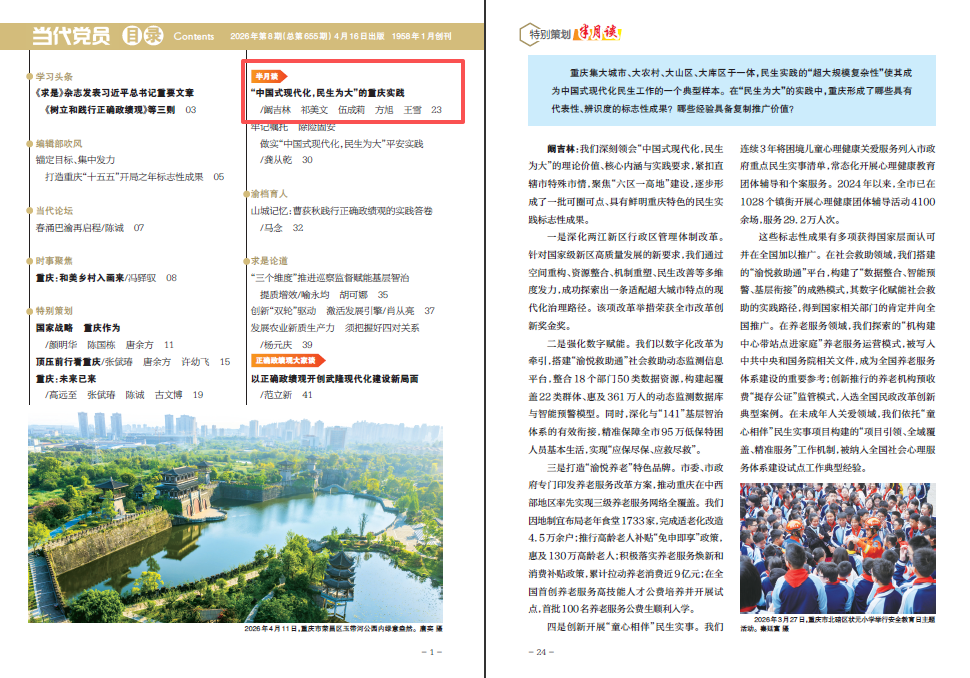This screenshot has width=970, height=678.
Task: Open article 国家战略 重庆作为
Action: coord(77,327)
